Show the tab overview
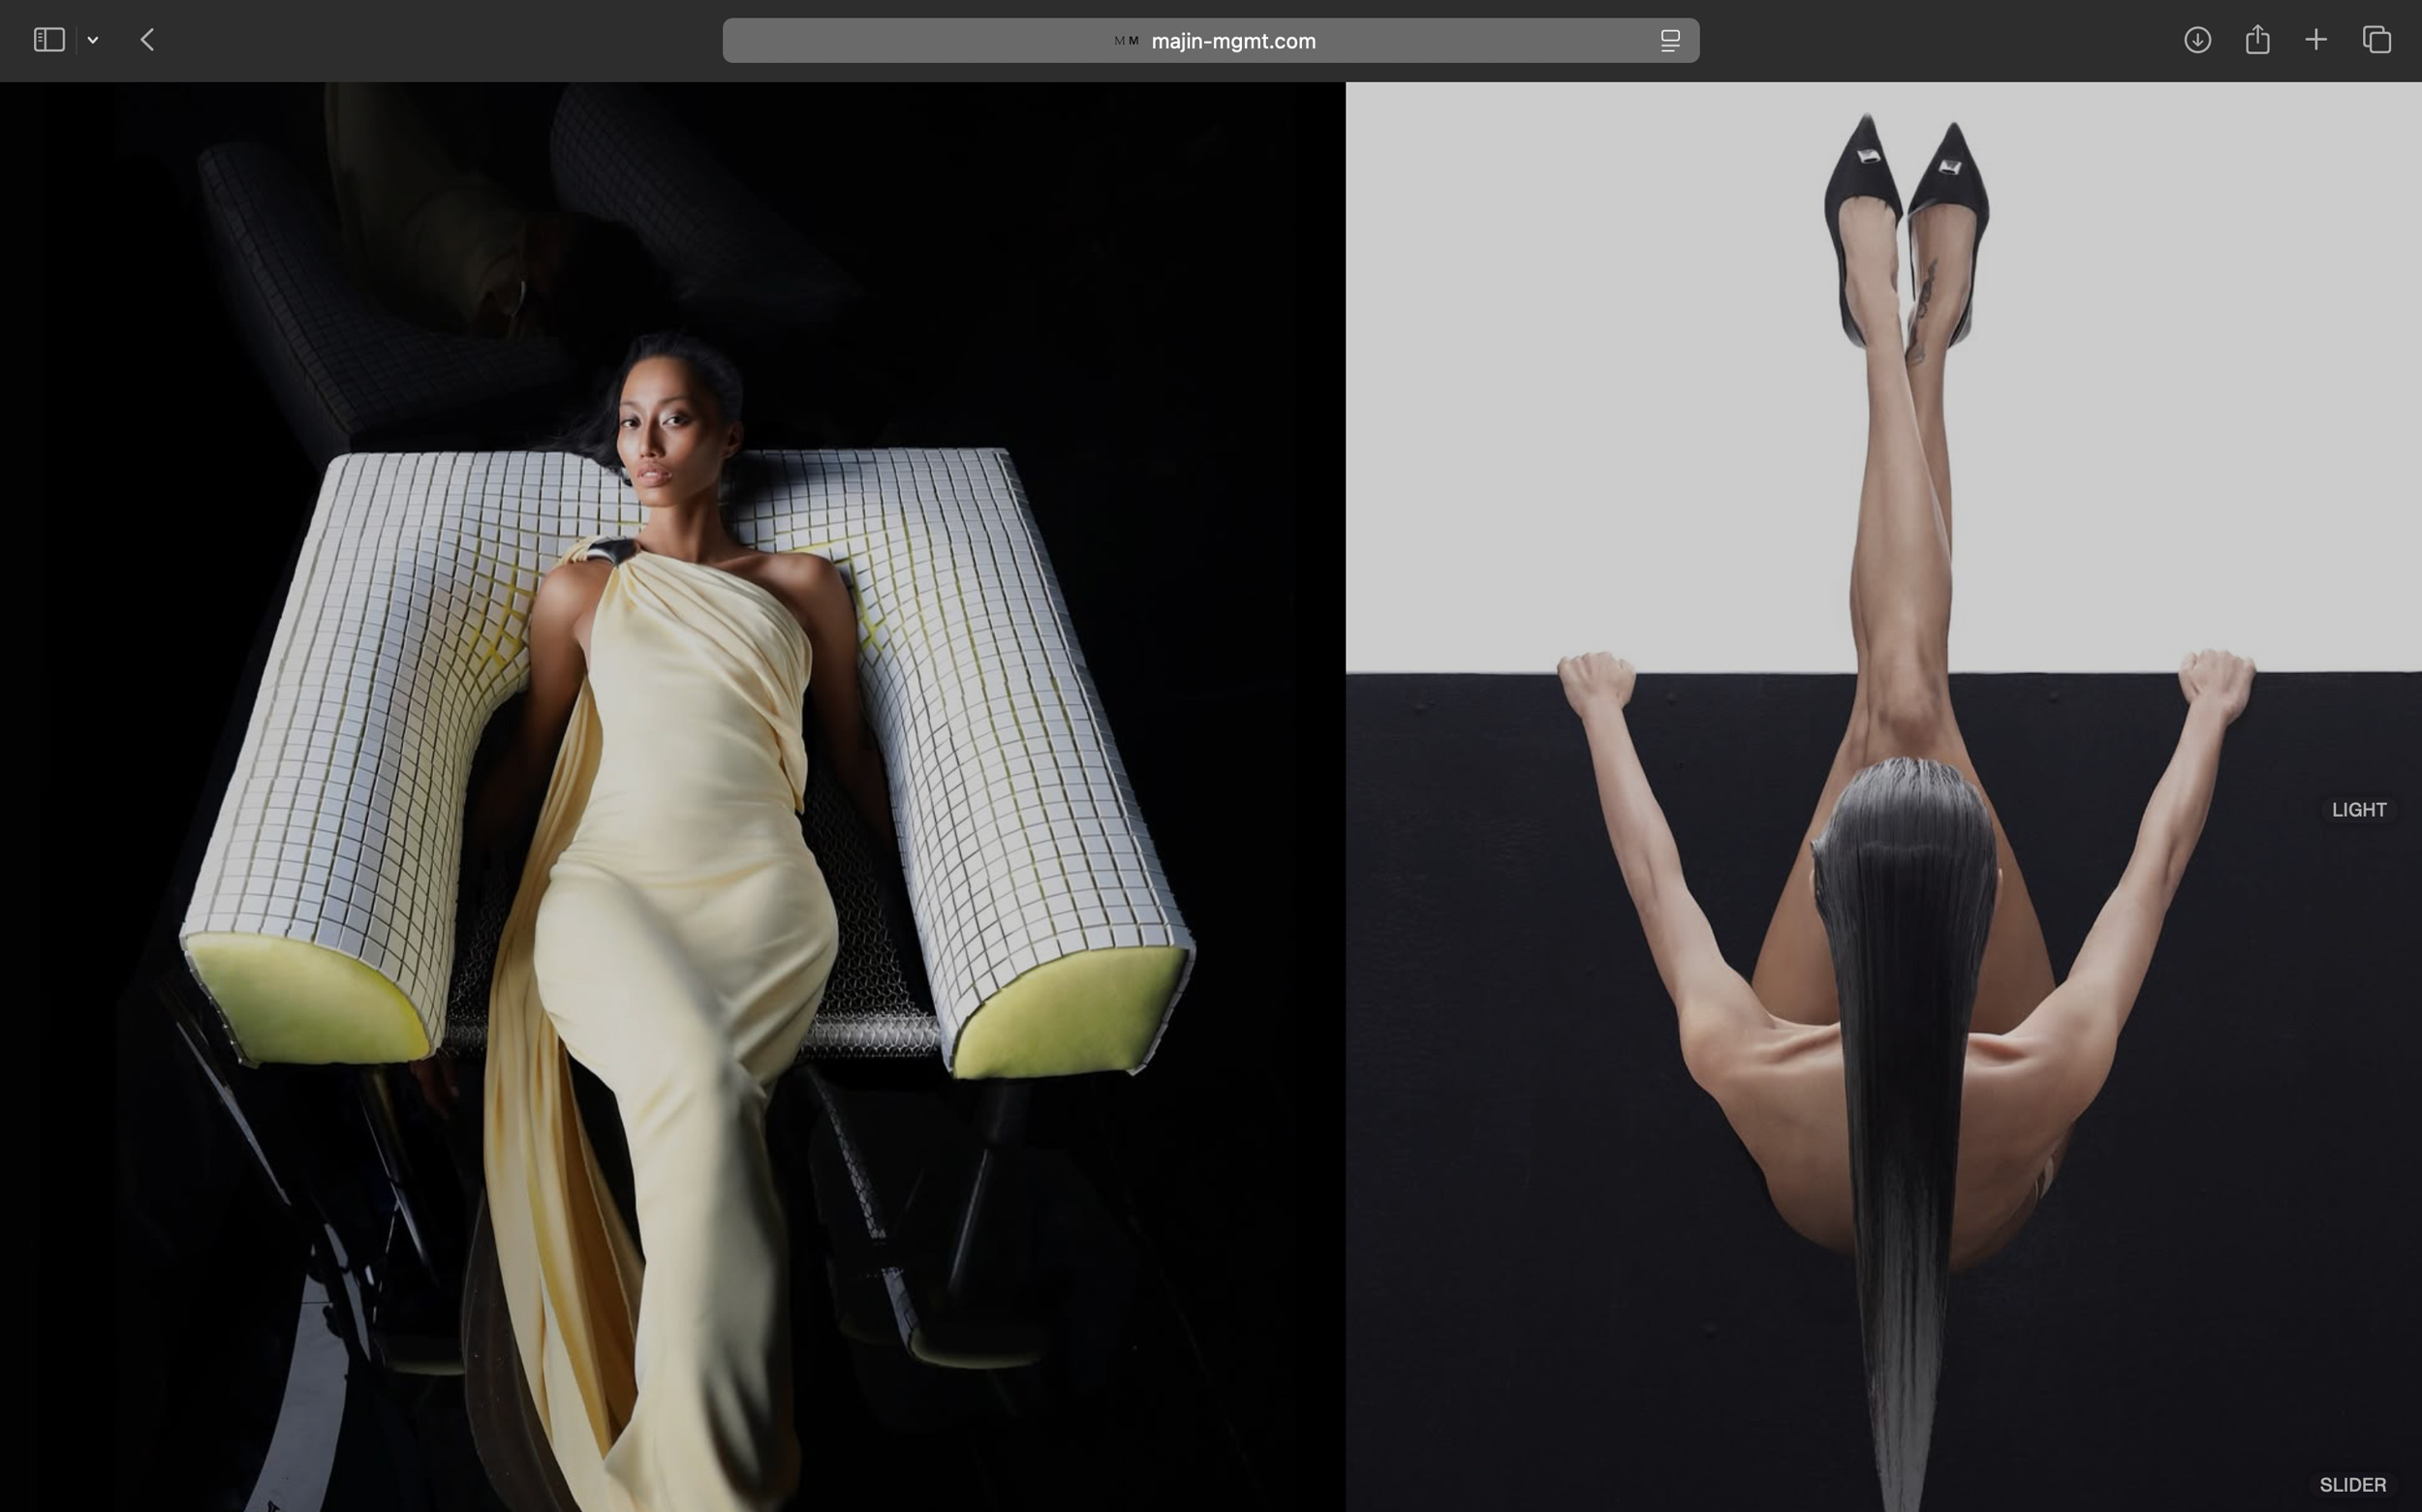2422x1512 pixels. point(2376,40)
